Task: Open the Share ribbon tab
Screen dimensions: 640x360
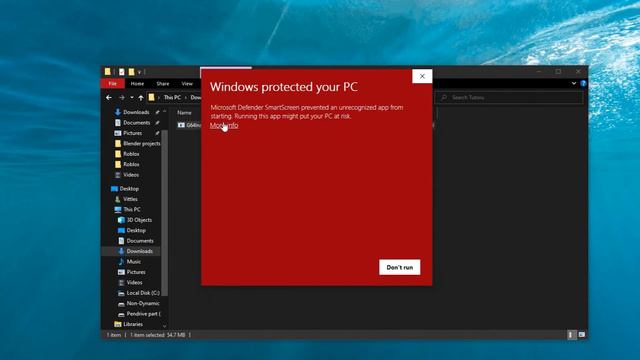Action: pos(162,83)
